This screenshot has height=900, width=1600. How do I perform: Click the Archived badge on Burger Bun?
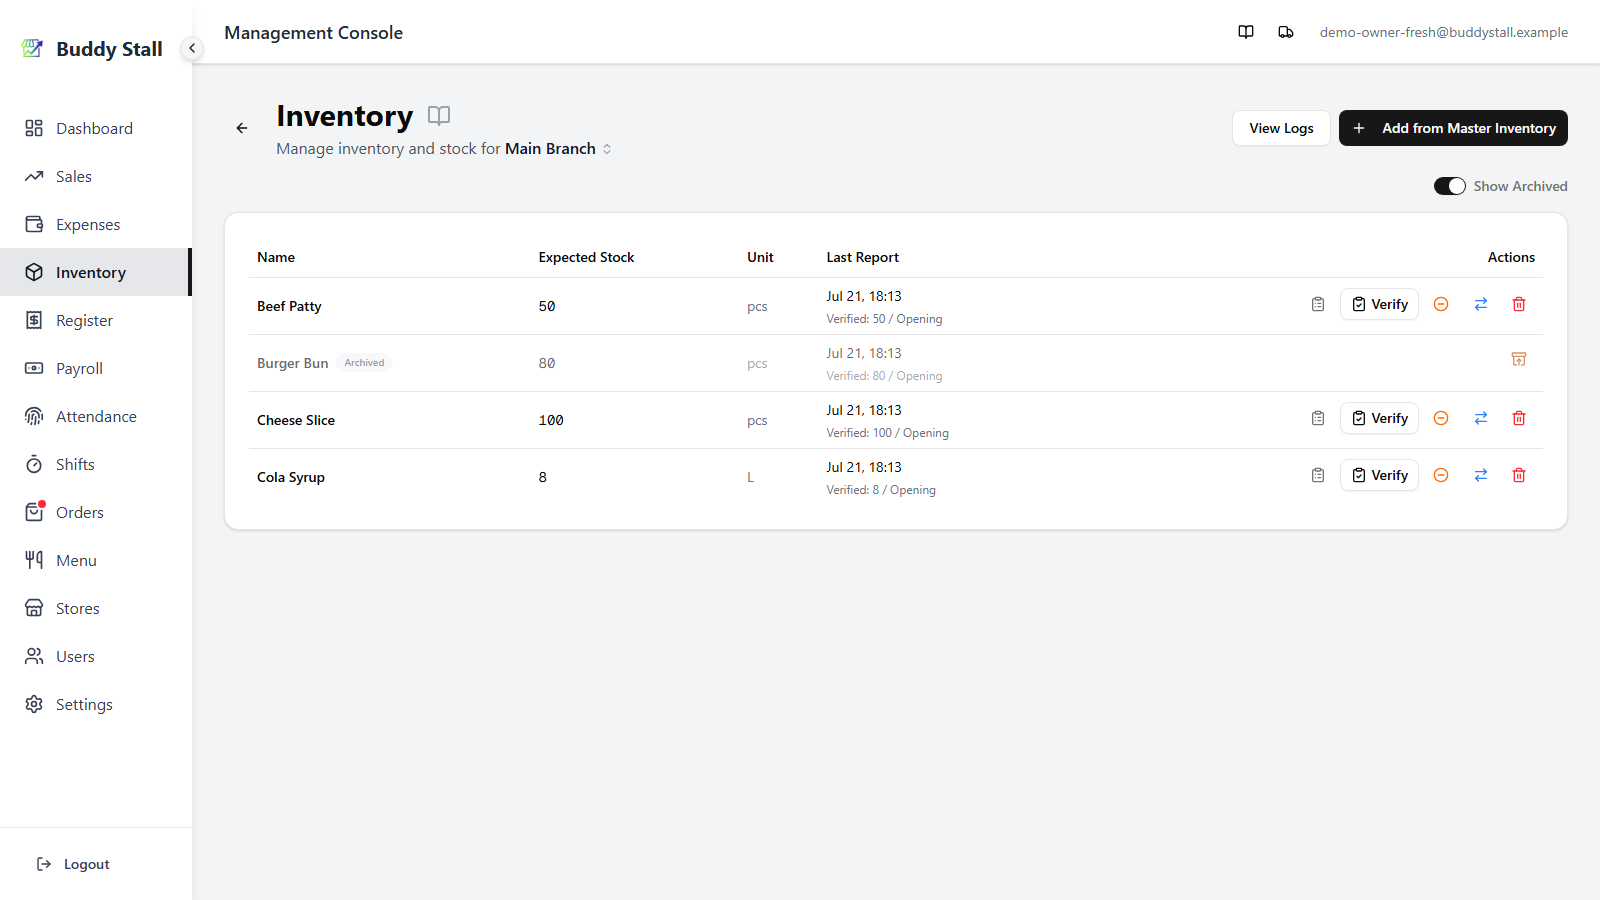[364, 363]
